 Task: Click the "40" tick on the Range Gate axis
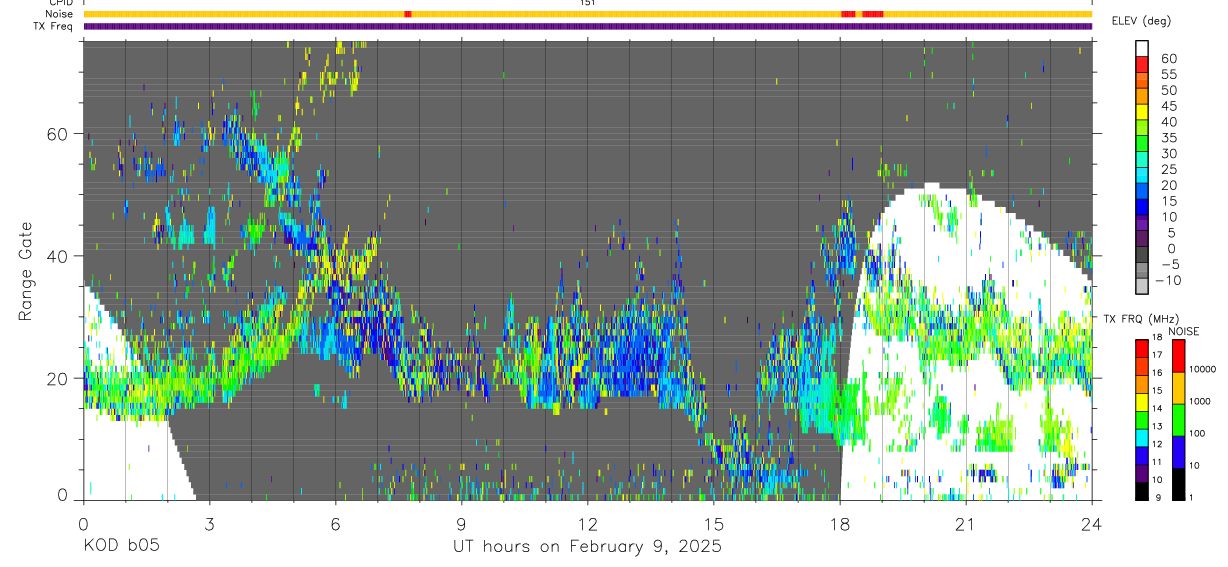56,256
